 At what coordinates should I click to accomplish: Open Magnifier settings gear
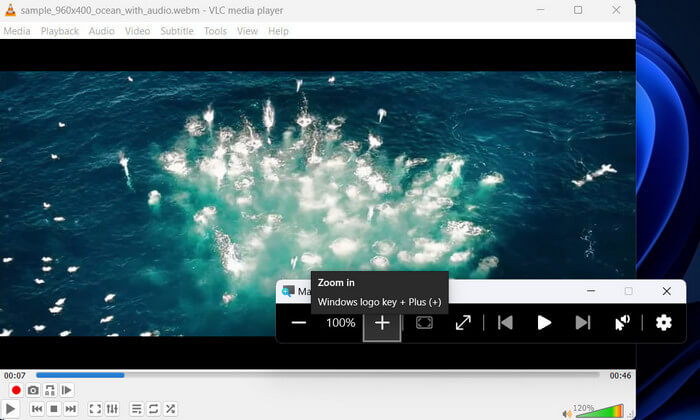click(663, 323)
